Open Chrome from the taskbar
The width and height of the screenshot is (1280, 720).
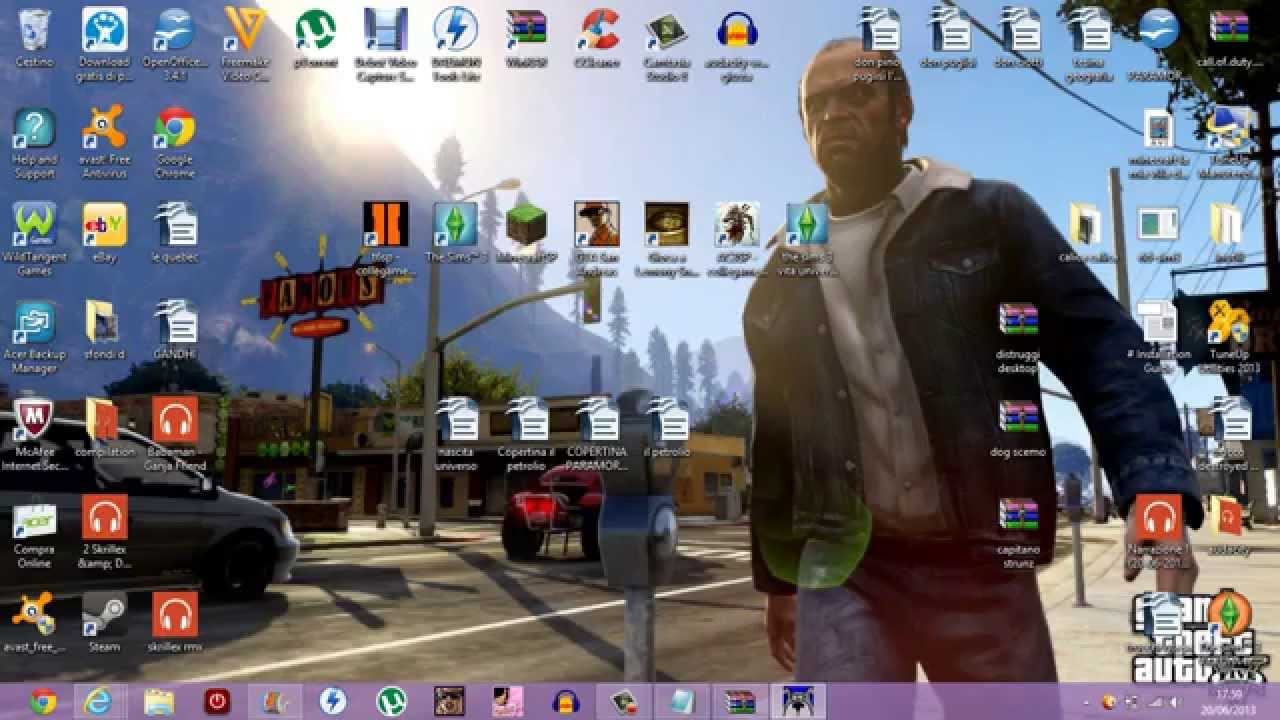42,701
